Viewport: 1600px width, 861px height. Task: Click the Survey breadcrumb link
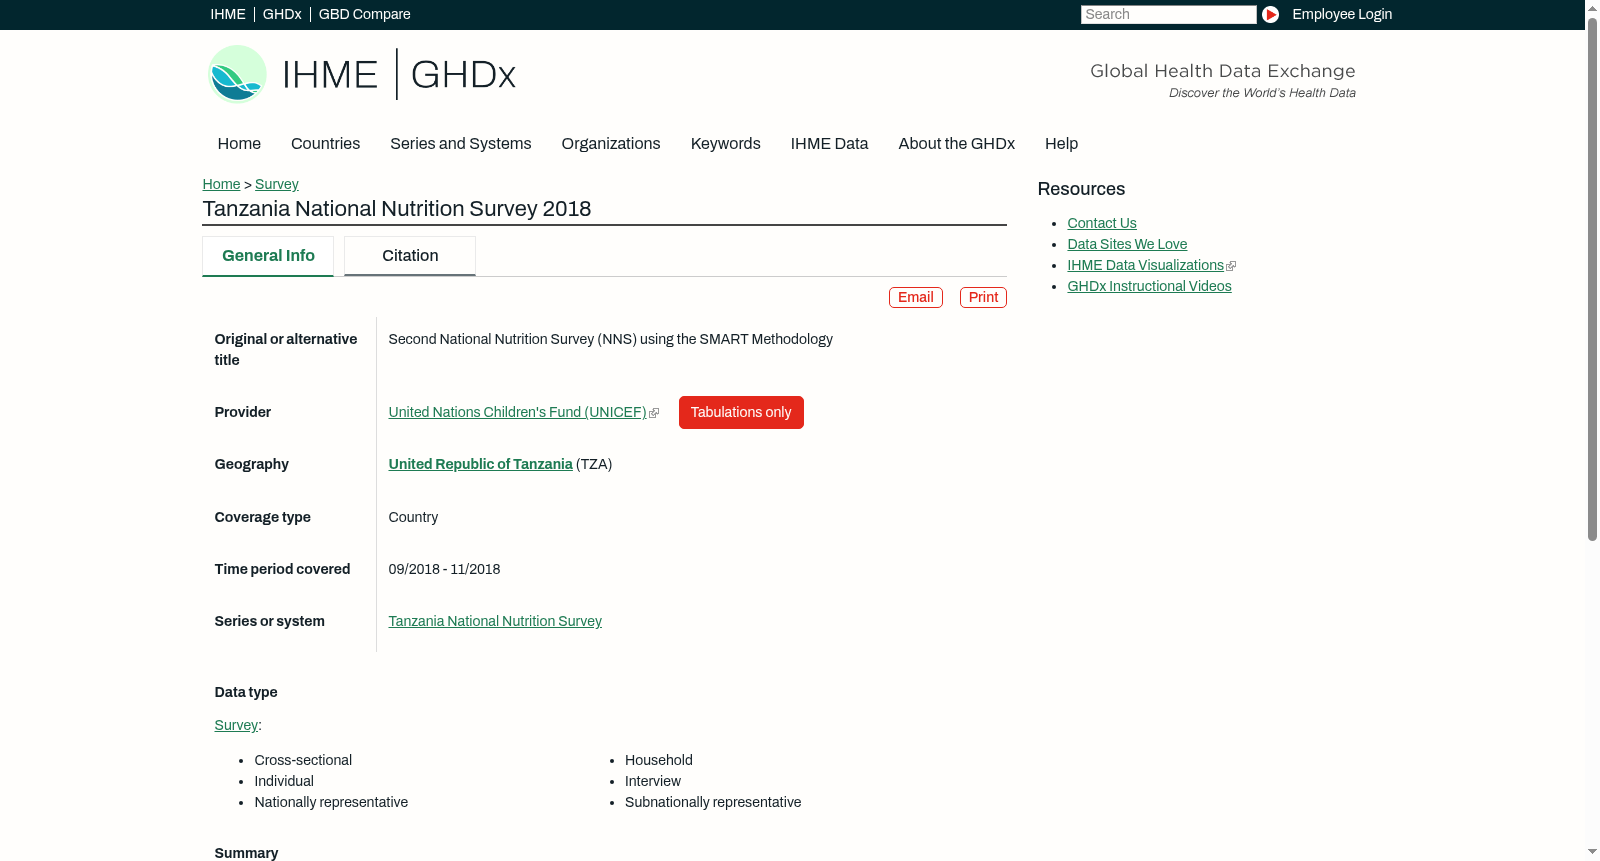277,184
